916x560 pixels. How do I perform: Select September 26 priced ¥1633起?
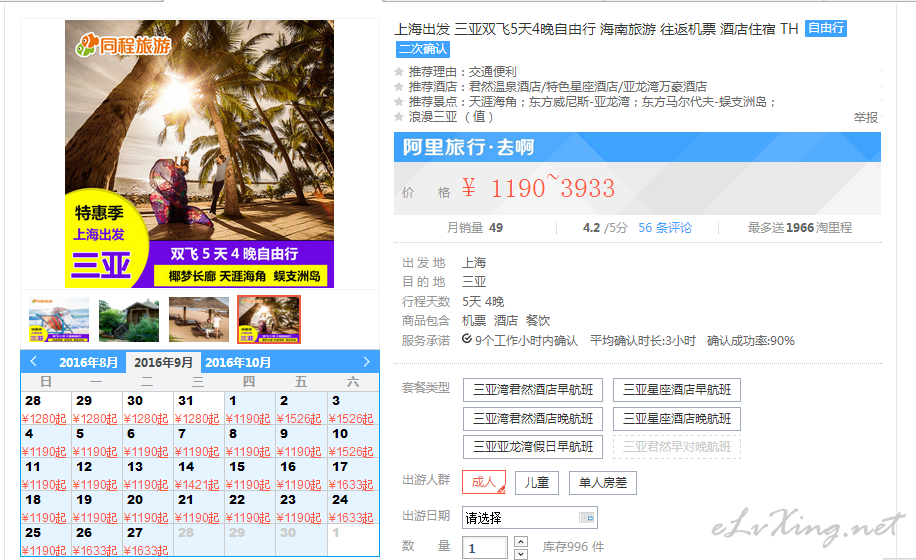(96, 541)
